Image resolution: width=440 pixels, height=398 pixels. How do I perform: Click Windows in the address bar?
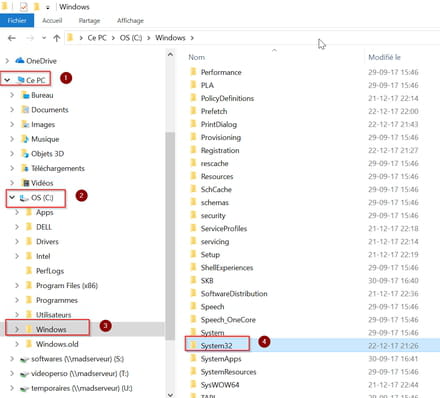pos(170,38)
